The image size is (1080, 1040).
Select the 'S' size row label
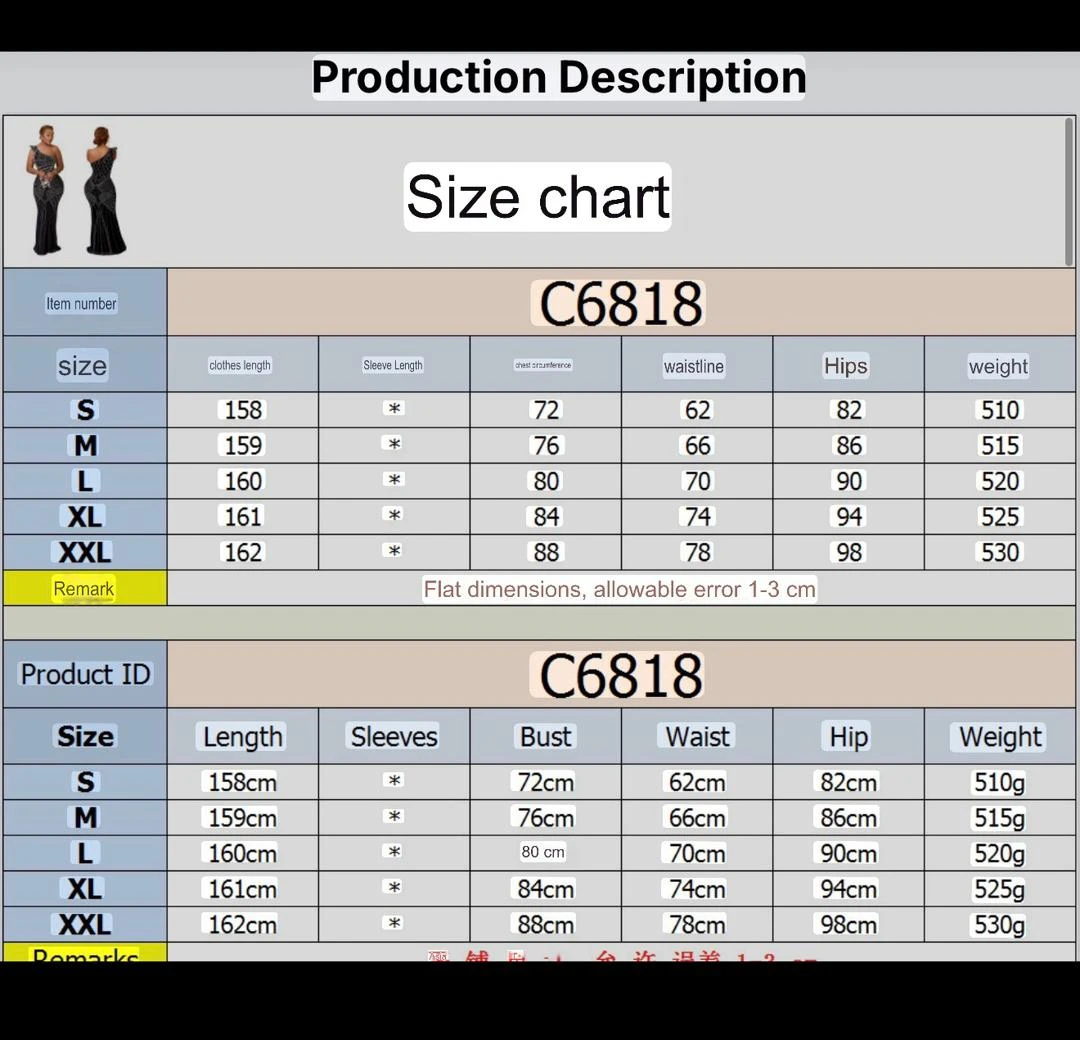click(84, 410)
